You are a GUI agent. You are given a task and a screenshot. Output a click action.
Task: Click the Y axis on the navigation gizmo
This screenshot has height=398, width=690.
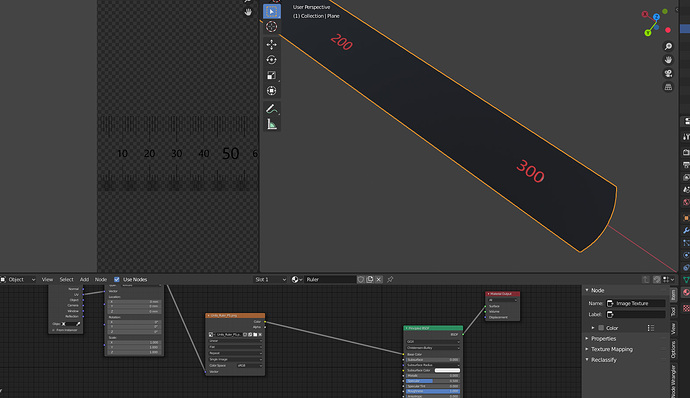648,33
